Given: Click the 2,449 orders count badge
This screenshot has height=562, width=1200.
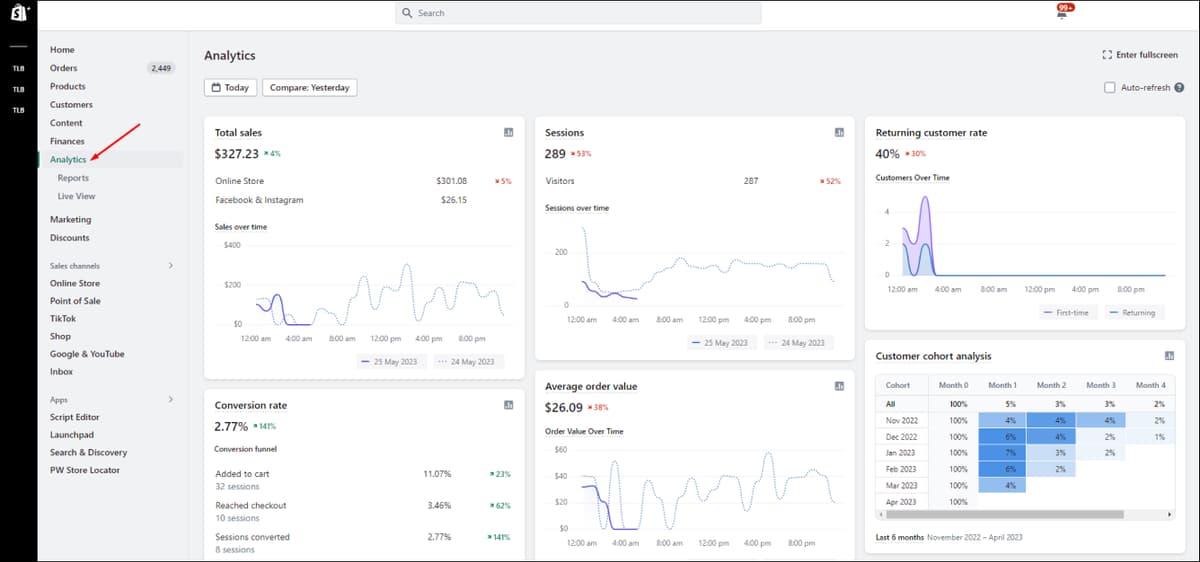Looking at the screenshot, I should pos(160,68).
